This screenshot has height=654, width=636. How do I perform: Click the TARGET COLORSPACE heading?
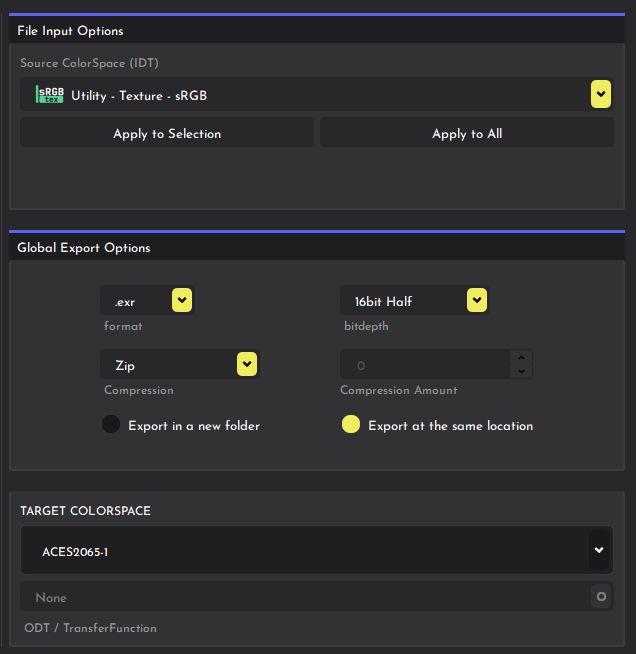pos(85,511)
